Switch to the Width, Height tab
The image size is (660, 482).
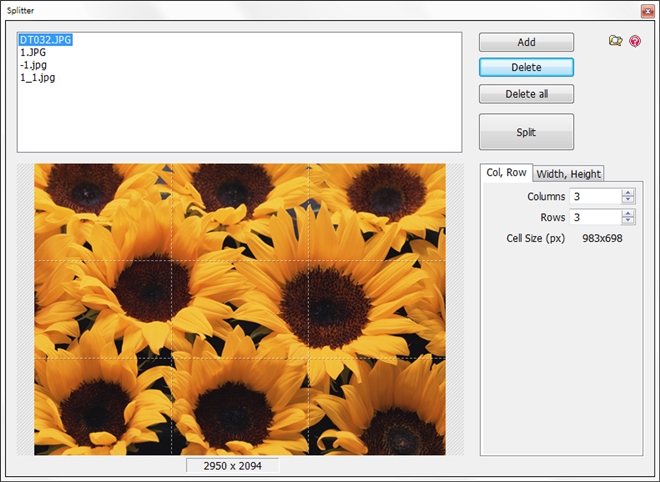(x=569, y=173)
